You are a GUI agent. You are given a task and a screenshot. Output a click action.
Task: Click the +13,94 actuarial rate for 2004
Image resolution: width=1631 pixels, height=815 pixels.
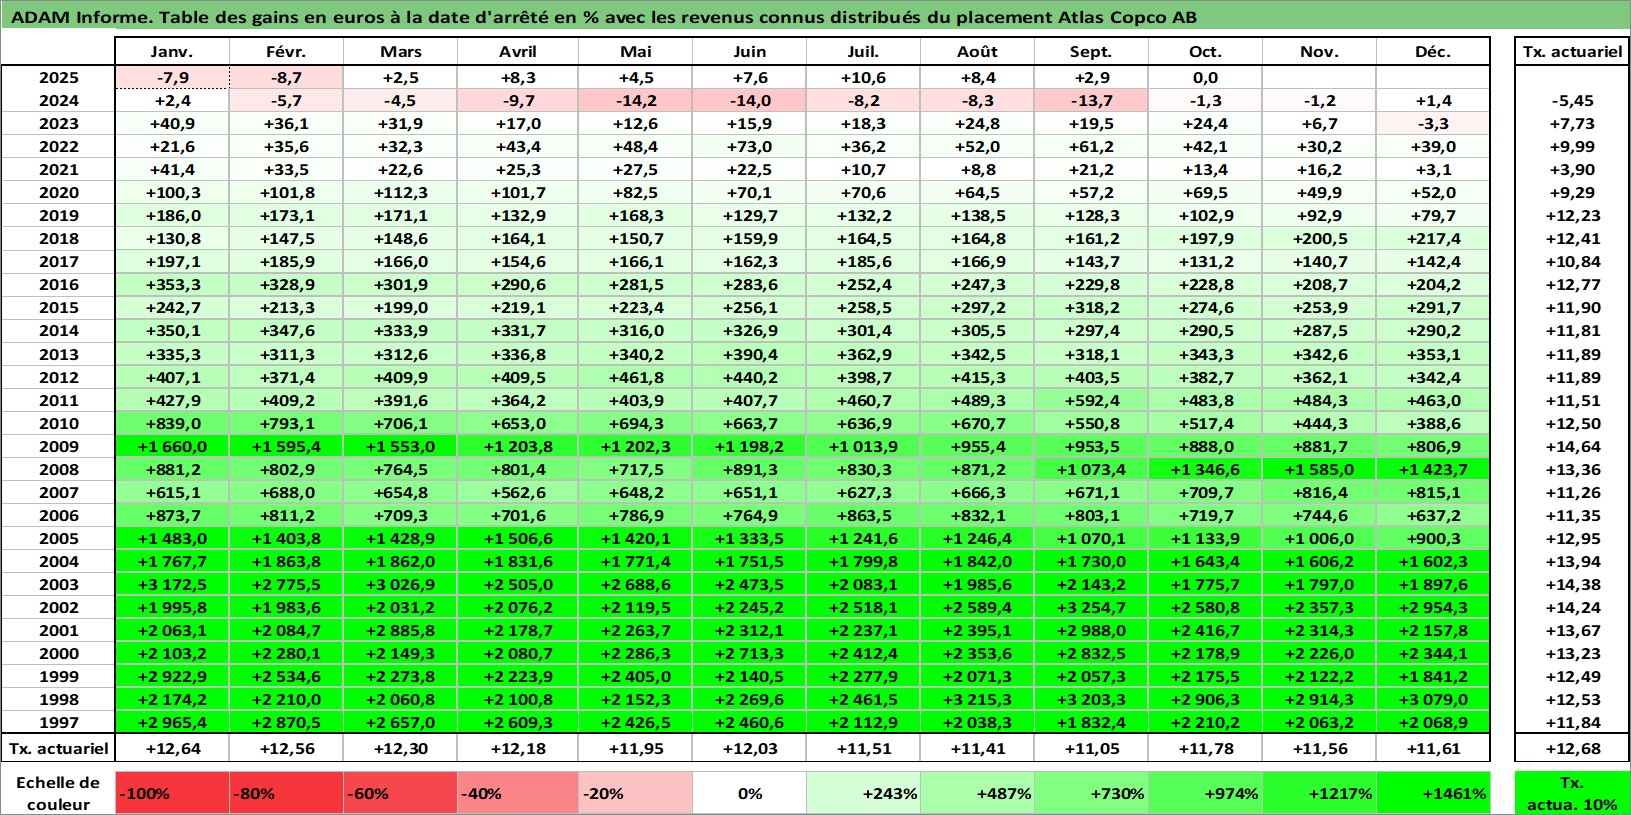tap(1572, 561)
